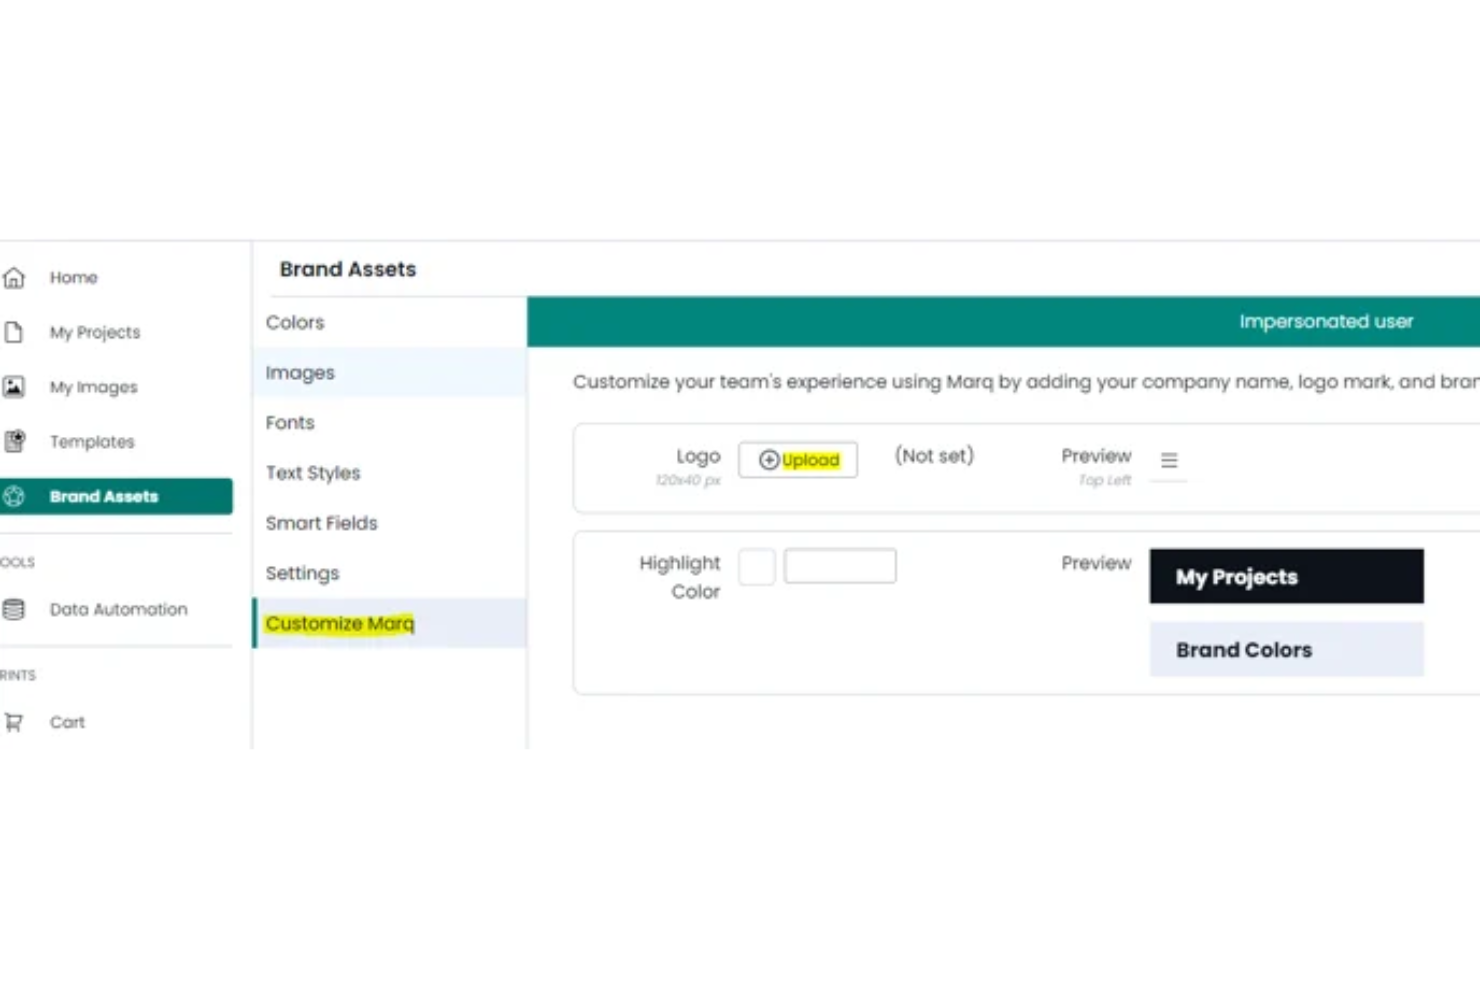Screen dimensions: 1480x987
Task: Open the Home page link
Action: coord(74,278)
